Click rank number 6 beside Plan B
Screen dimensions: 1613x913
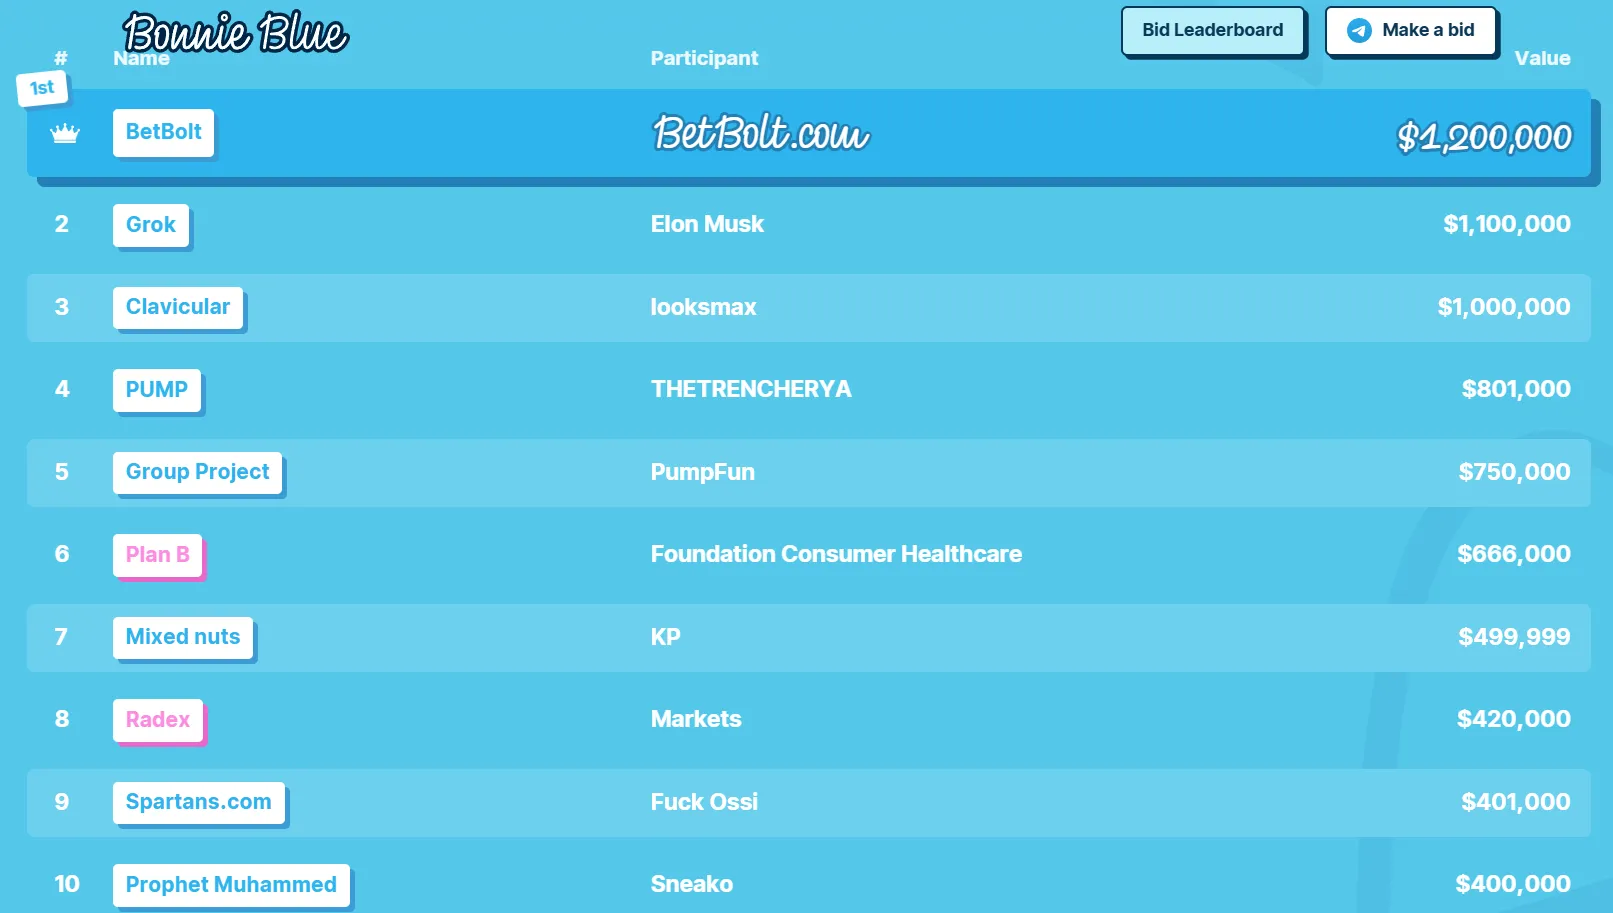pos(62,554)
